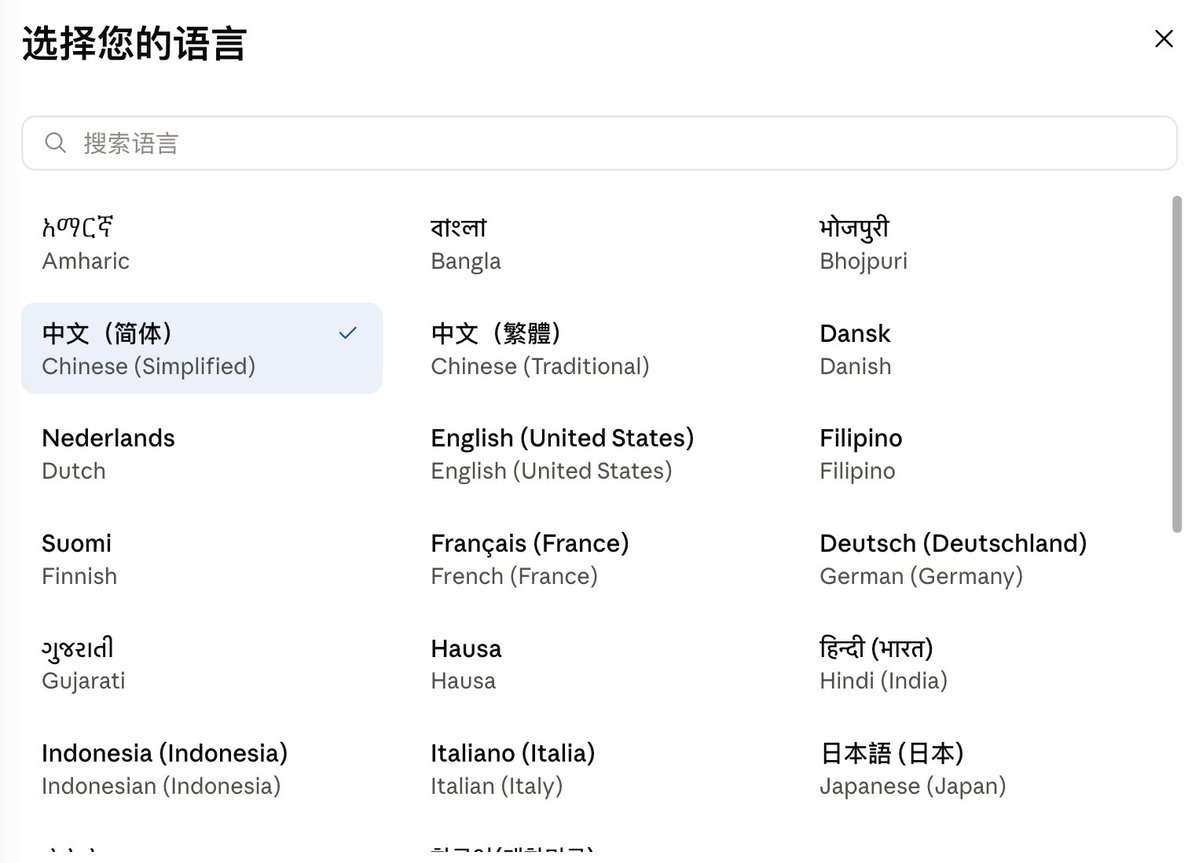Image resolution: width=1199 pixels, height=863 pixels.
Task: Select Deutsch (Deutschland)
Action: [x=980, y=559]
